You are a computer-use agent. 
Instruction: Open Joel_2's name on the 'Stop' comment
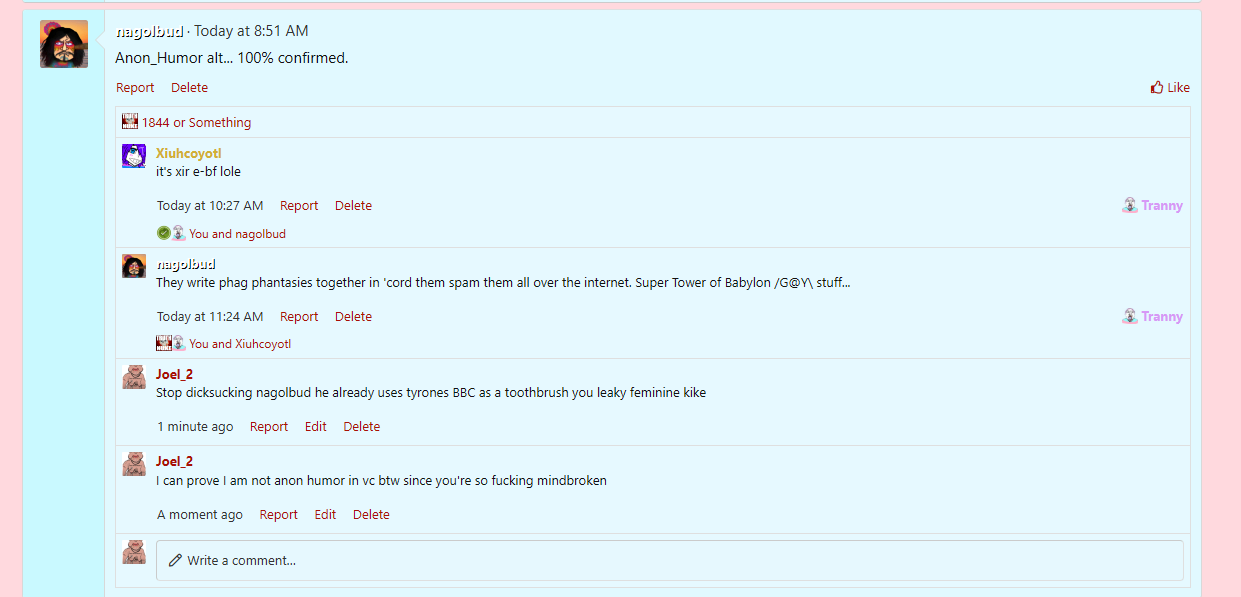pyautogui.click(x=174, y=374)
